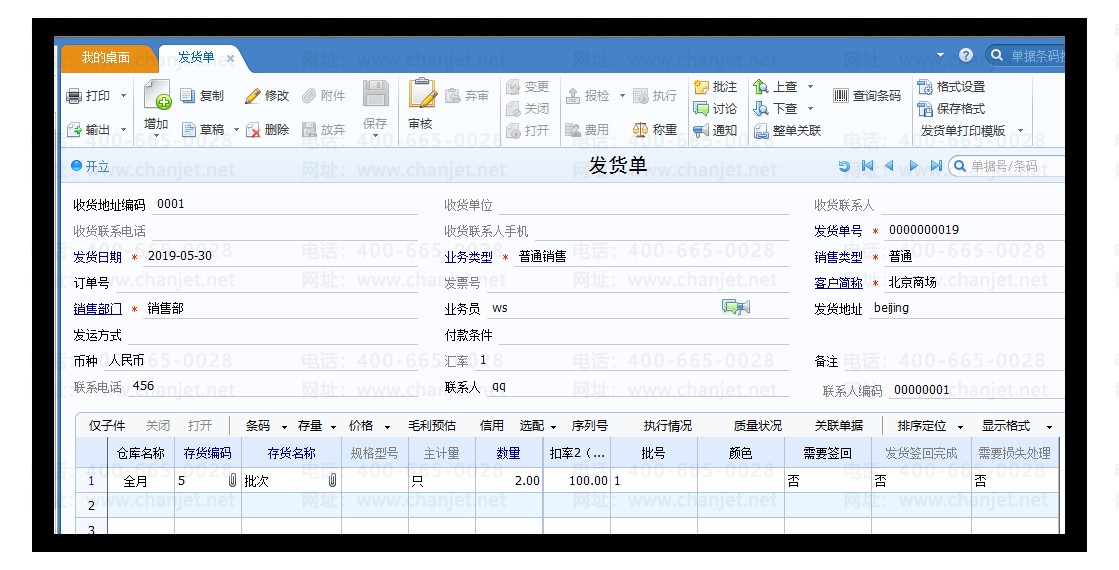Click the 保存 save disk icon
Viewport: 1119px width, 570px height.
click(x=375, y=94)
